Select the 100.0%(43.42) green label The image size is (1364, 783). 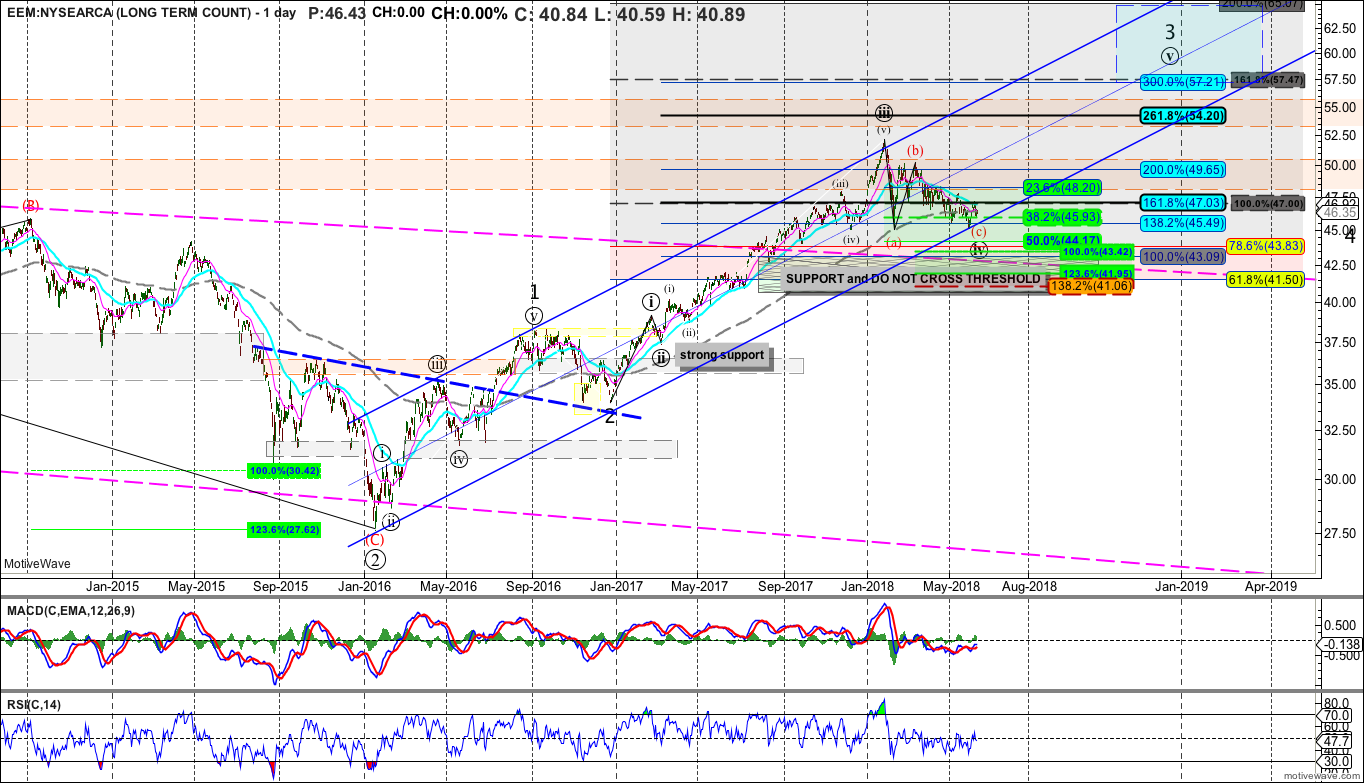[1096, 252]
